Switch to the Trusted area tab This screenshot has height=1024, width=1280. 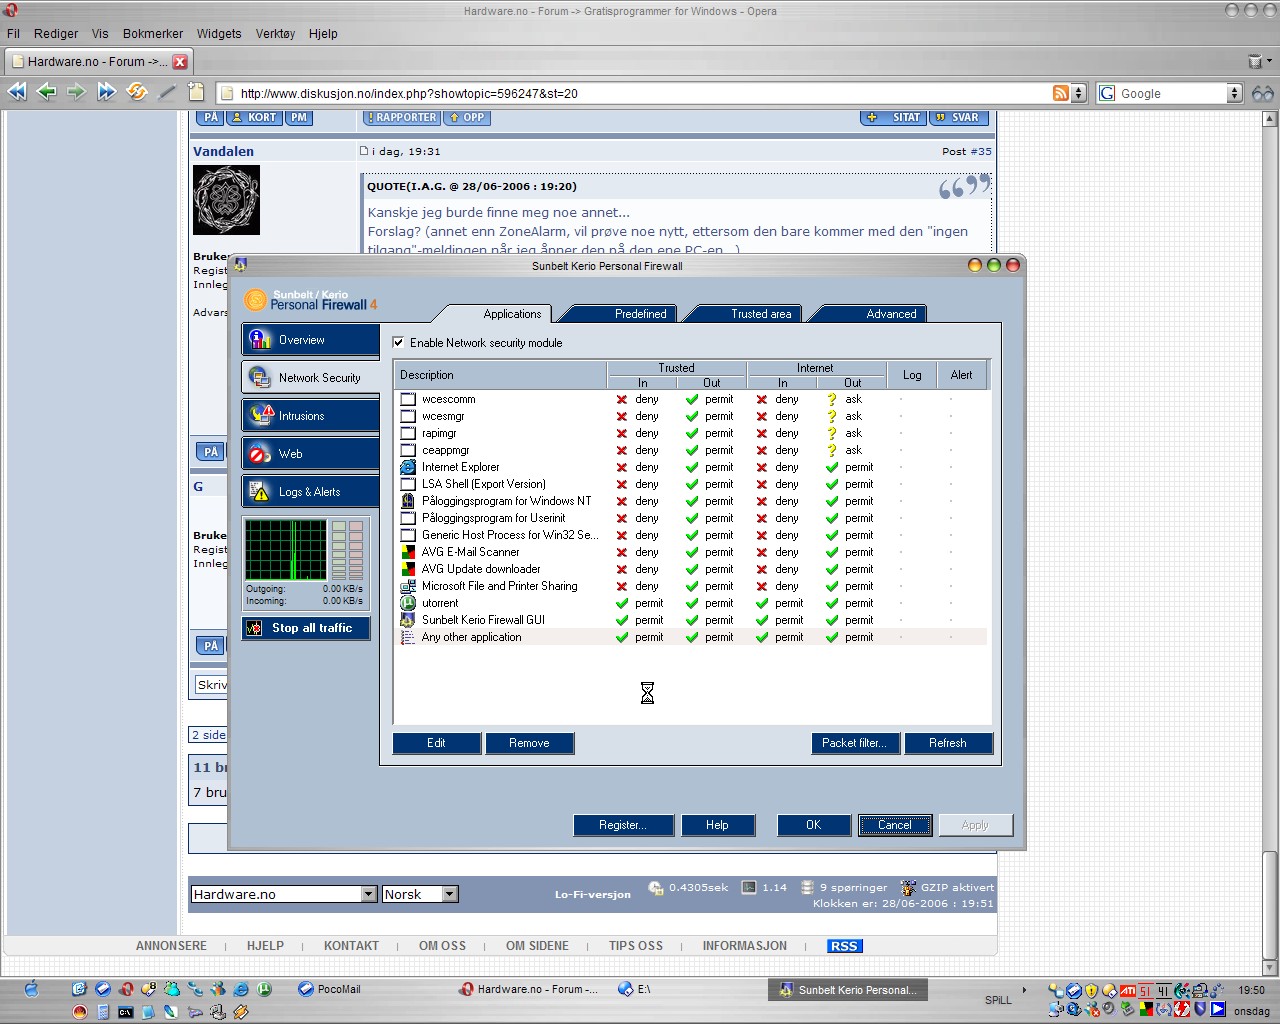coord(761,314)
